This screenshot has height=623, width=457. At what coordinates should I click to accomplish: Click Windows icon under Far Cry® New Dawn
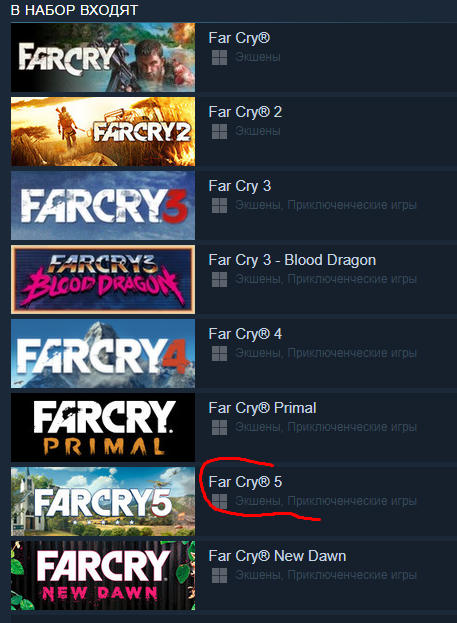coord(219,575)
